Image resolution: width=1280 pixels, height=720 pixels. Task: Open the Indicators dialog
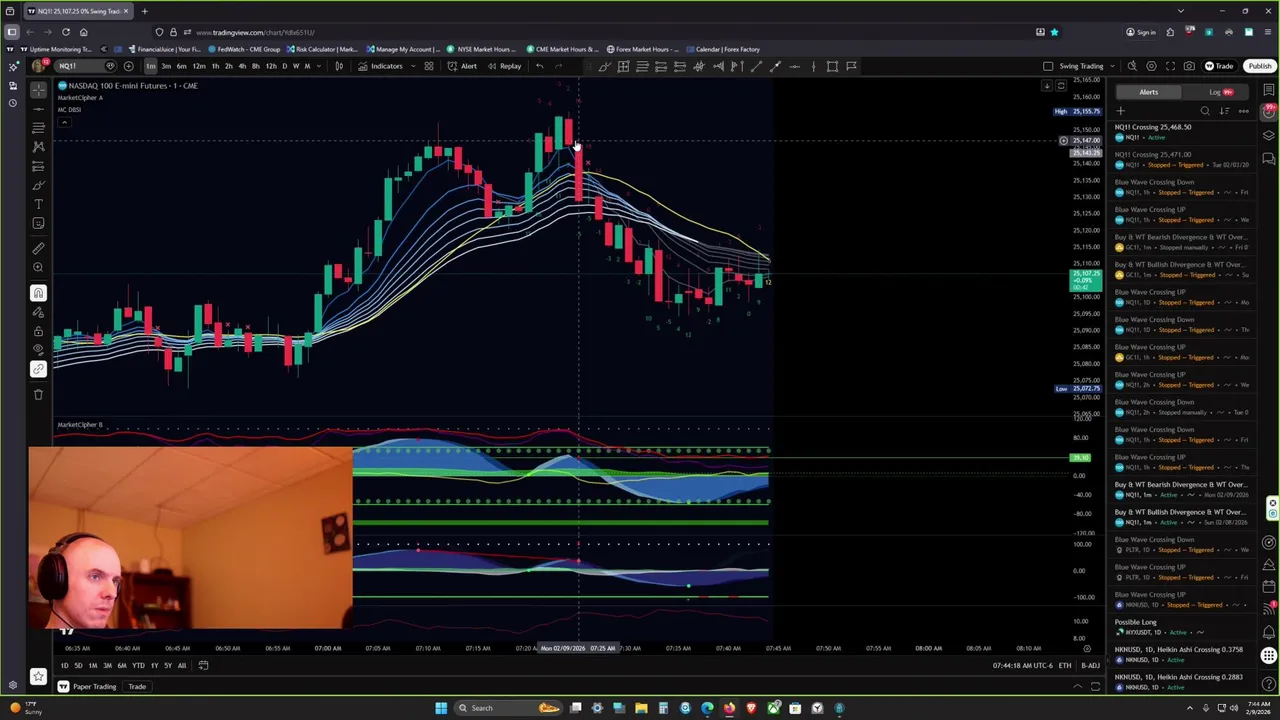coord(380,66)
